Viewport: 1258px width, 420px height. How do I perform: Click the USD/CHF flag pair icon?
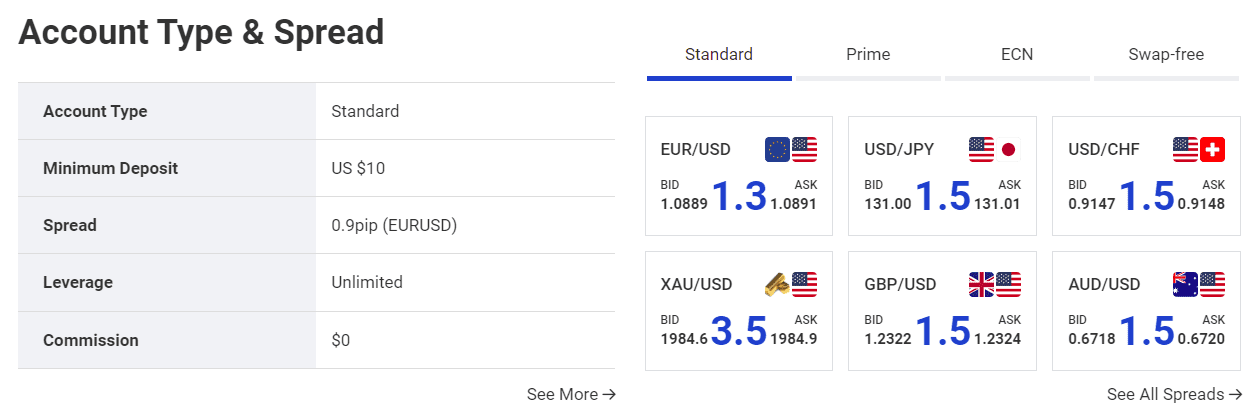1199,150
